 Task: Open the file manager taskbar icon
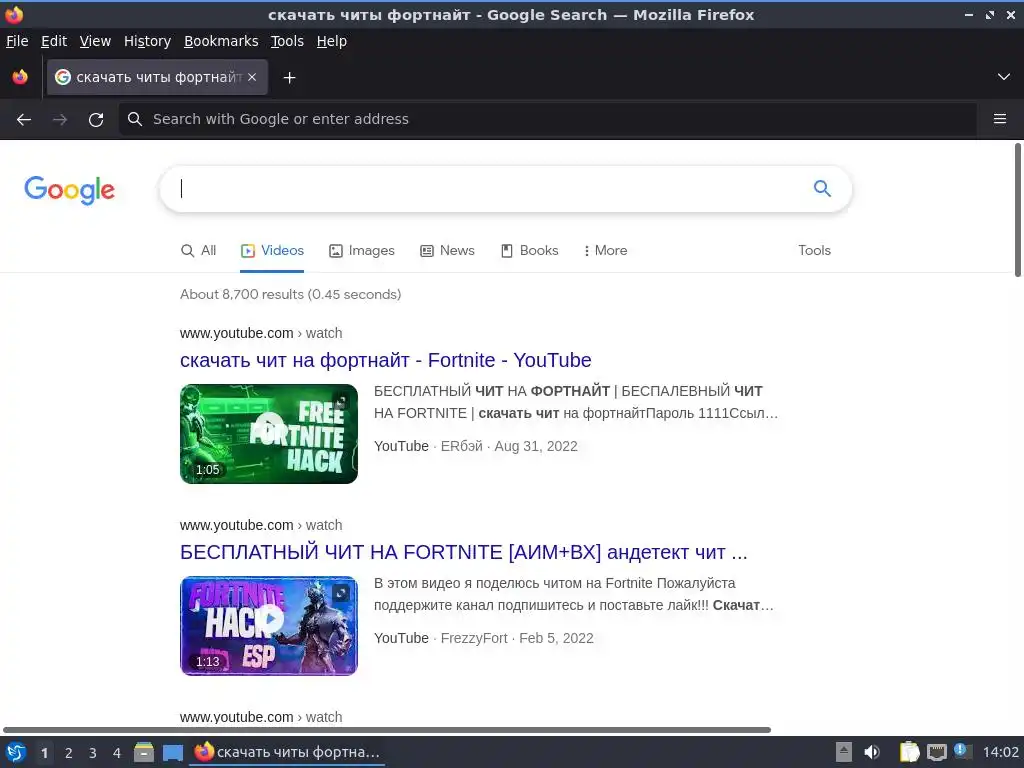click(144, 753)
